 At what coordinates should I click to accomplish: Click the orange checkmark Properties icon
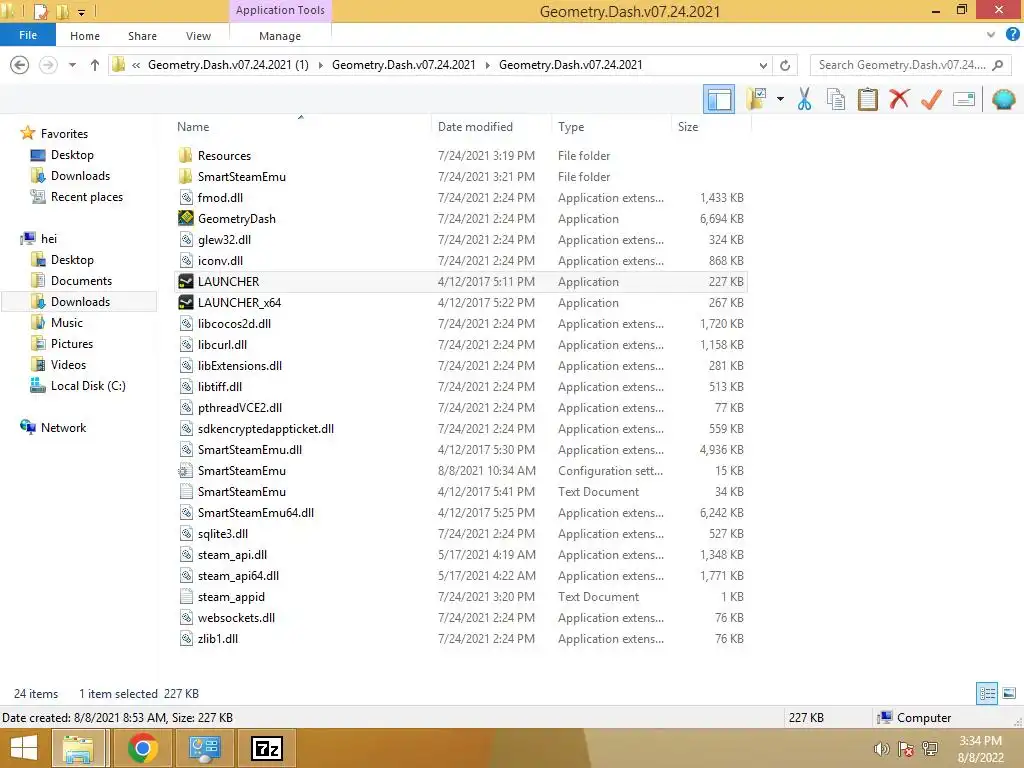pos(931,99)
